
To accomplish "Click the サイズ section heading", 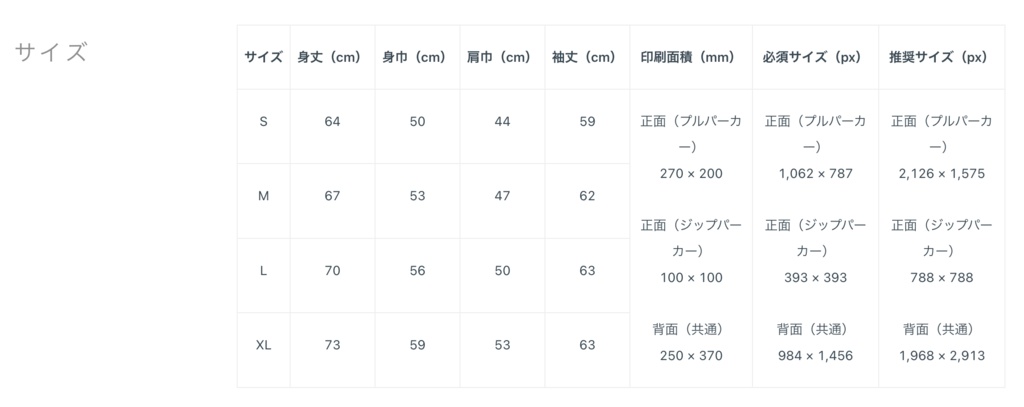I will tap(51, 53).
